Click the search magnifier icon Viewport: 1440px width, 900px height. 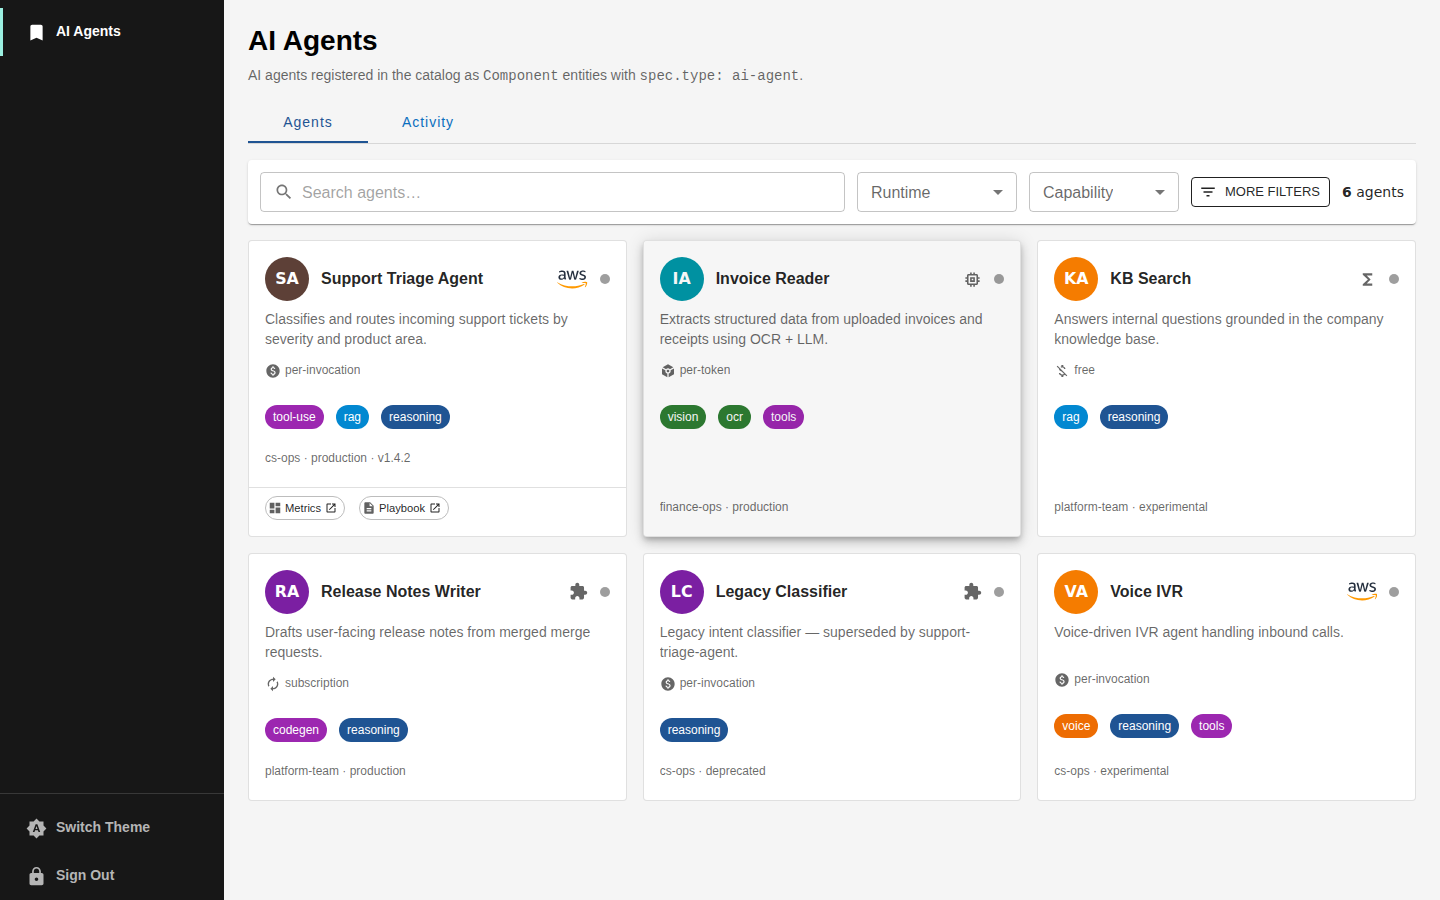284,192
